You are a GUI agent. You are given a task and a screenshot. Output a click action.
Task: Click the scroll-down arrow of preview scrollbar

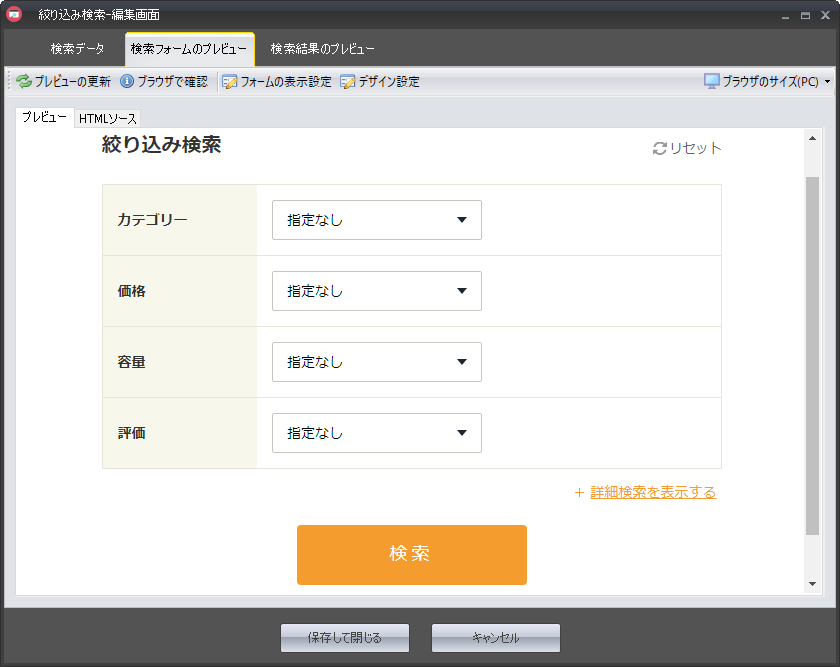[x=812, y=584]
